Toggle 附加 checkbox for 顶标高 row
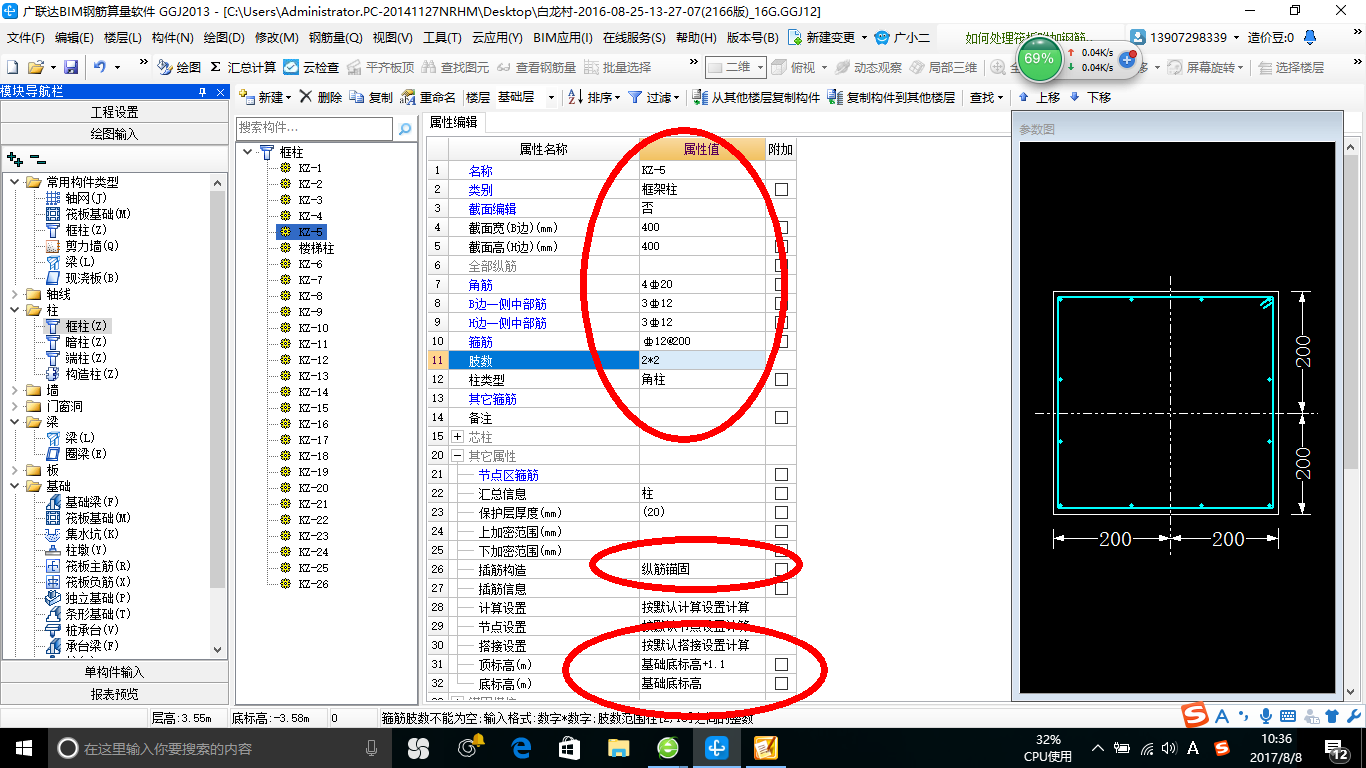This screenshot has height=768, width=1366. 781,664
